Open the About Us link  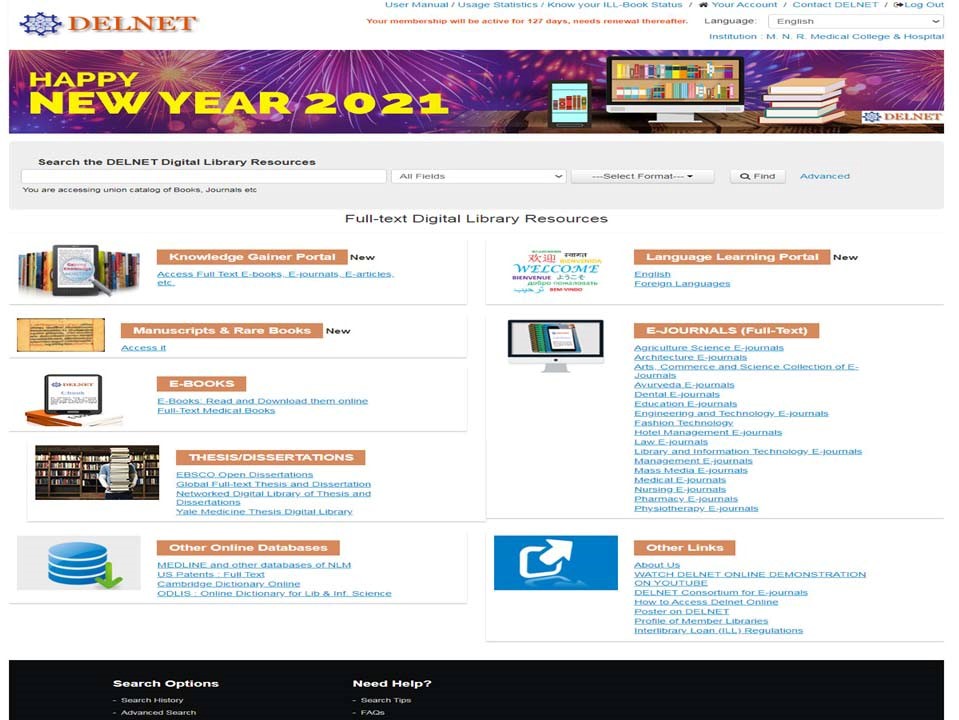(657, 565)
